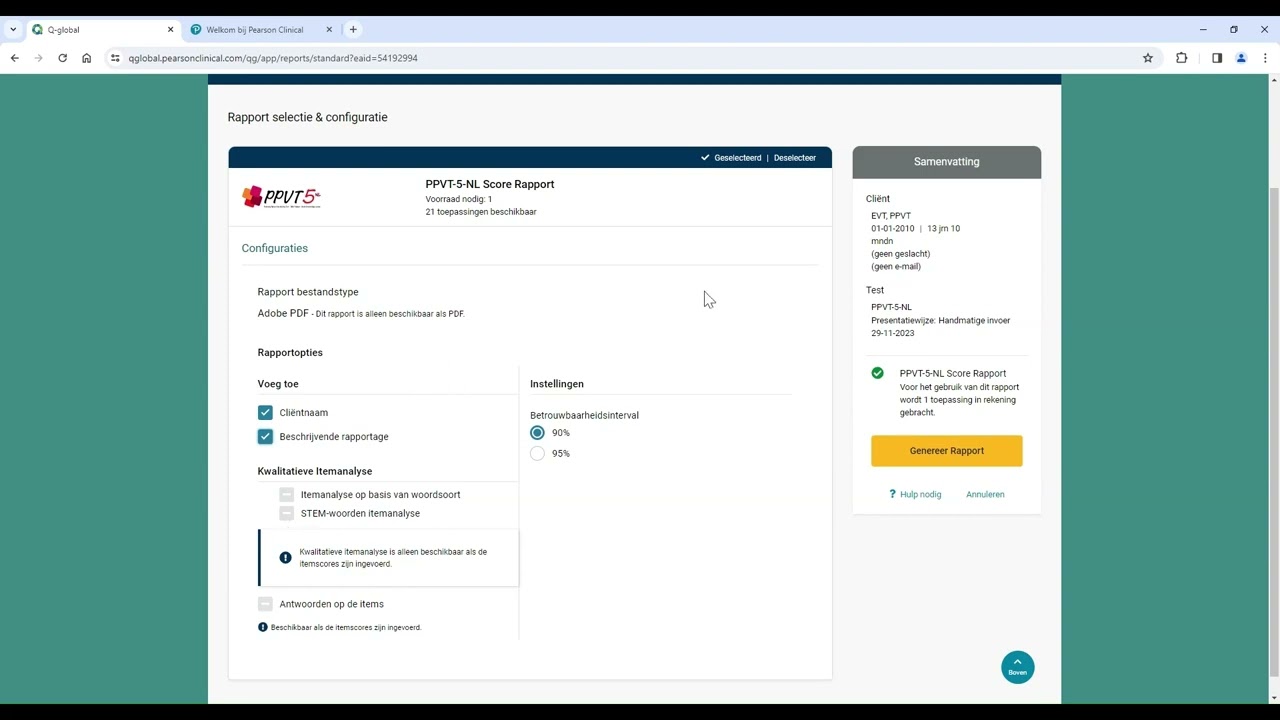This screenshot has height=720, width=1280.
Task: Close the Welkom bij Pearson Clinical tab
Action: pos(329,30)
